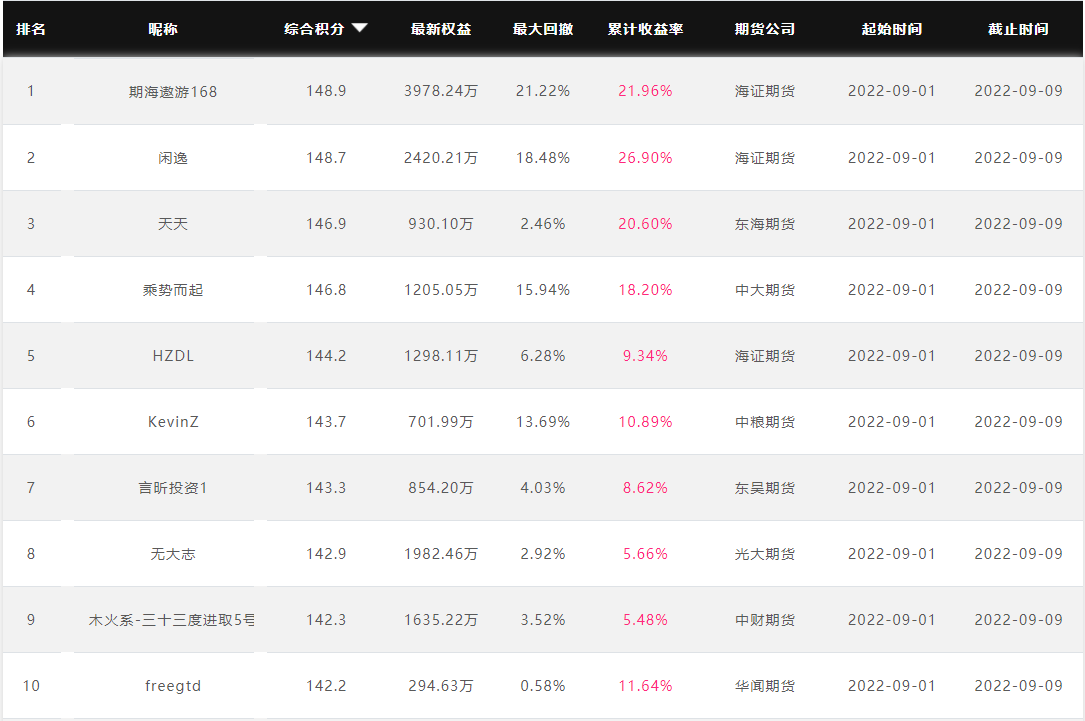
Task: Select nickname 闲逸
Action: (x=173, y=158)
